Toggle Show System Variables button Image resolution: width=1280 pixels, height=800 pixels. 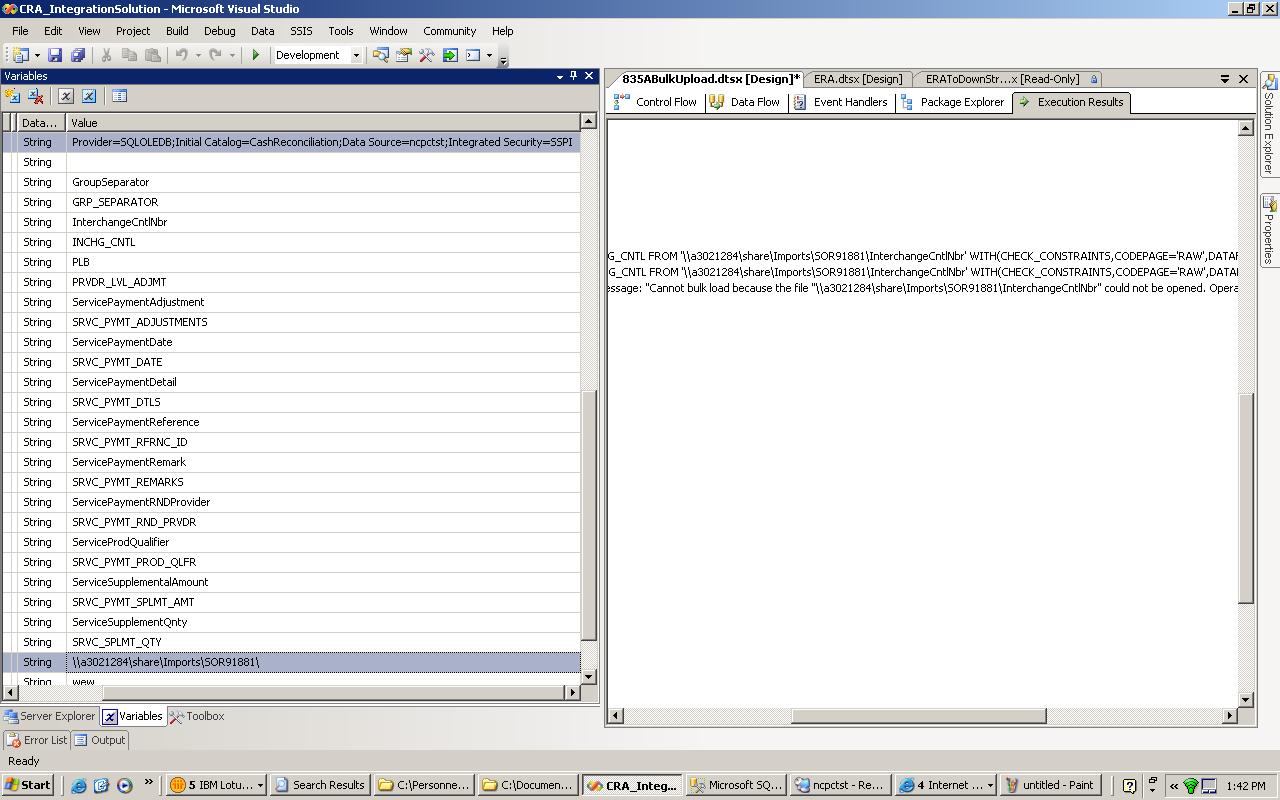point(66,96)
